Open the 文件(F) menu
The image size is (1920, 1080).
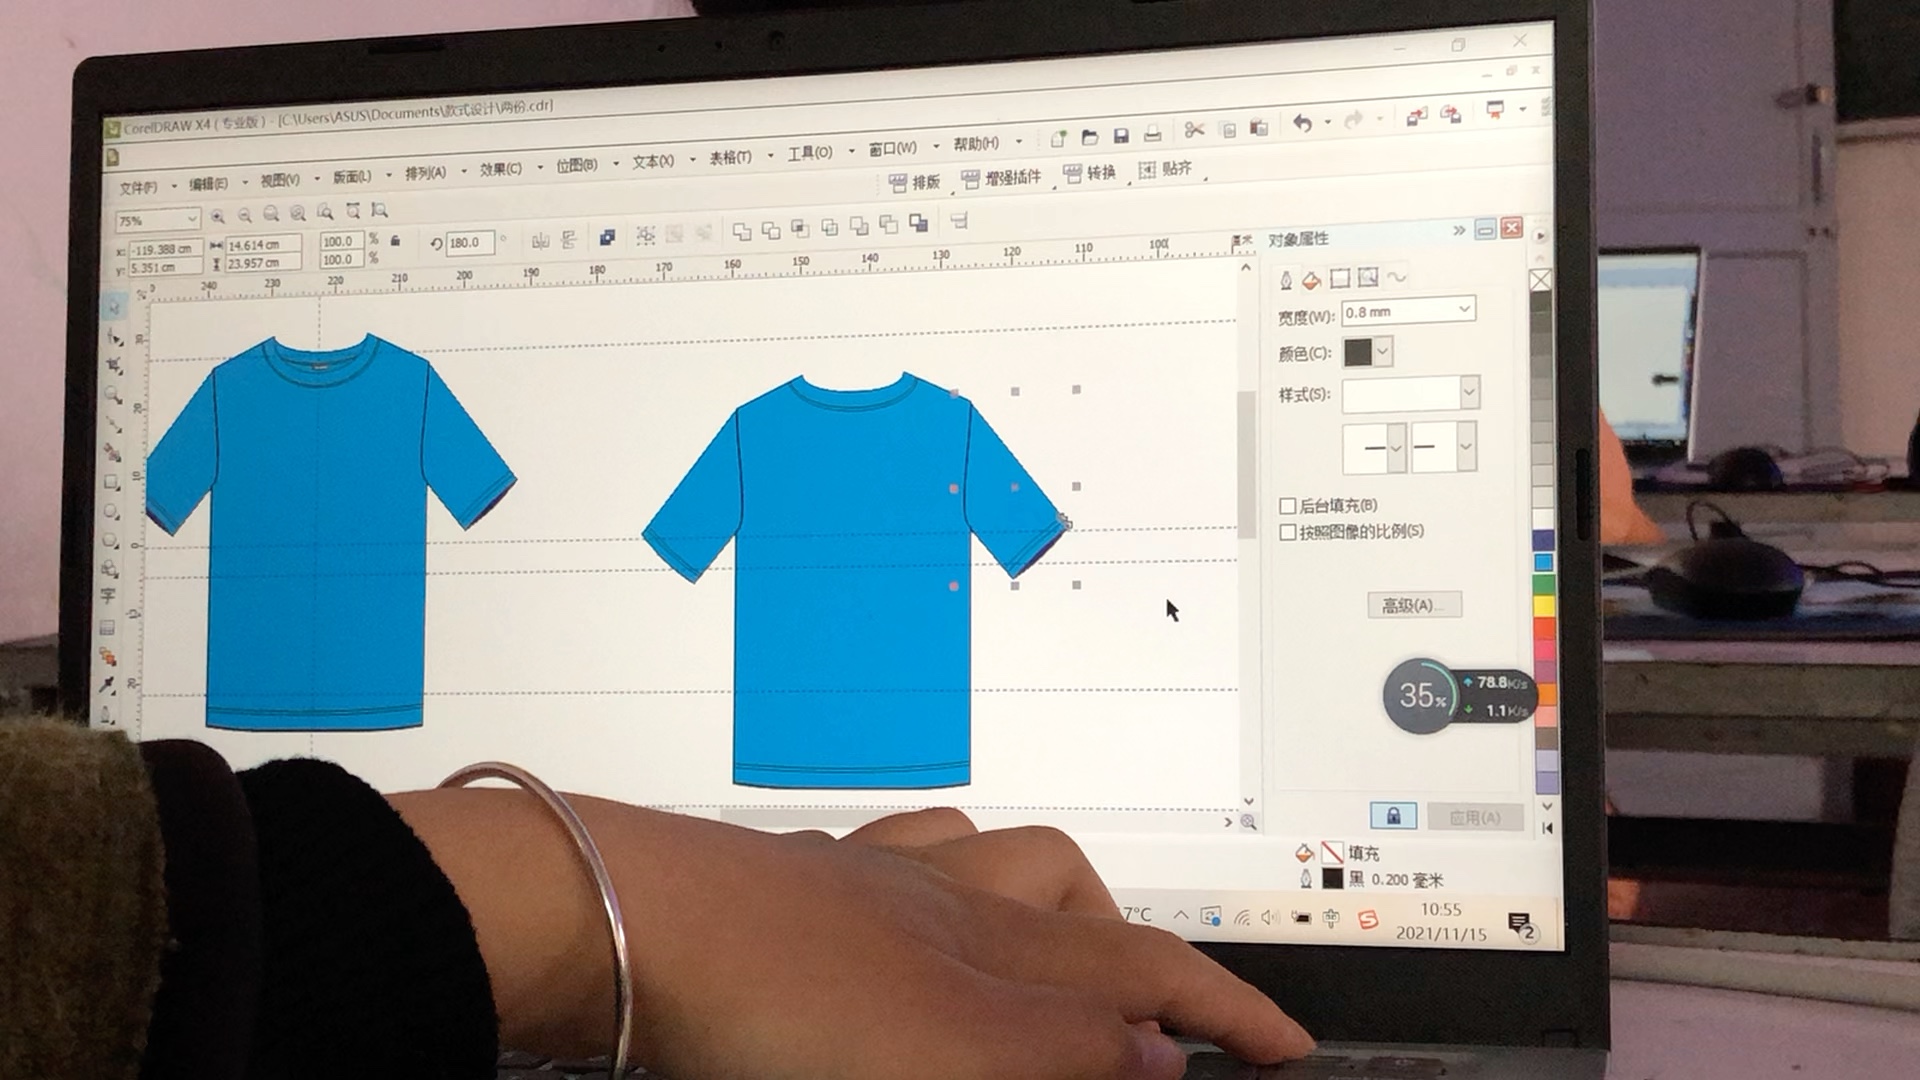tap(138, 187)
